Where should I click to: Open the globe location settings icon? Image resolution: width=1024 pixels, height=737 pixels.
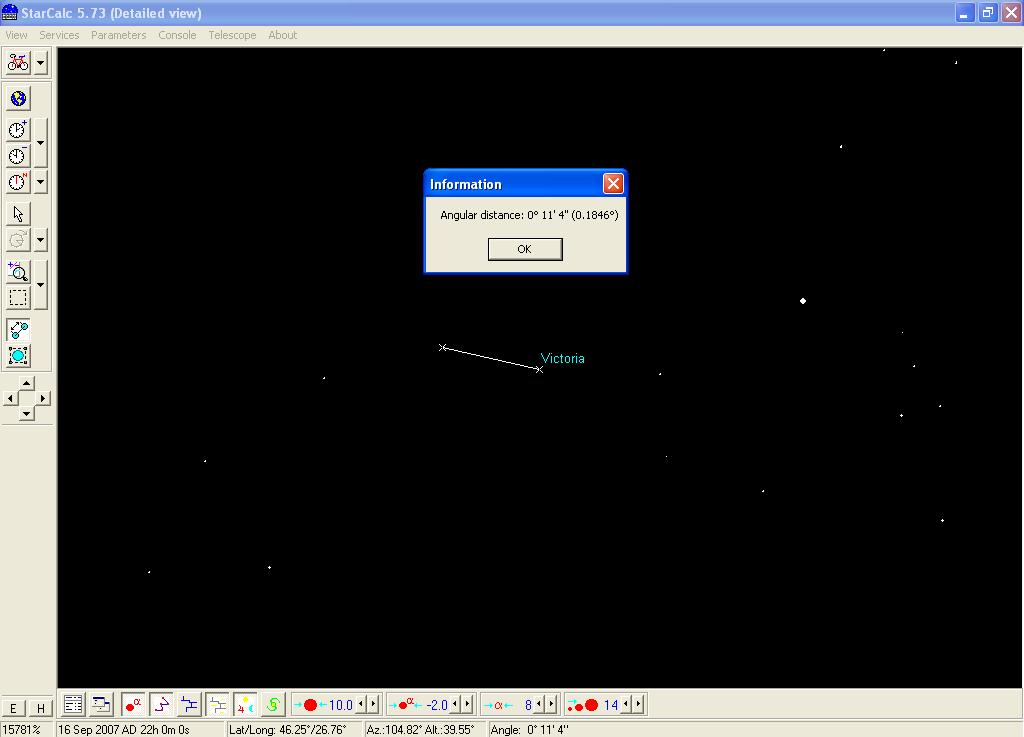(18, 98)
